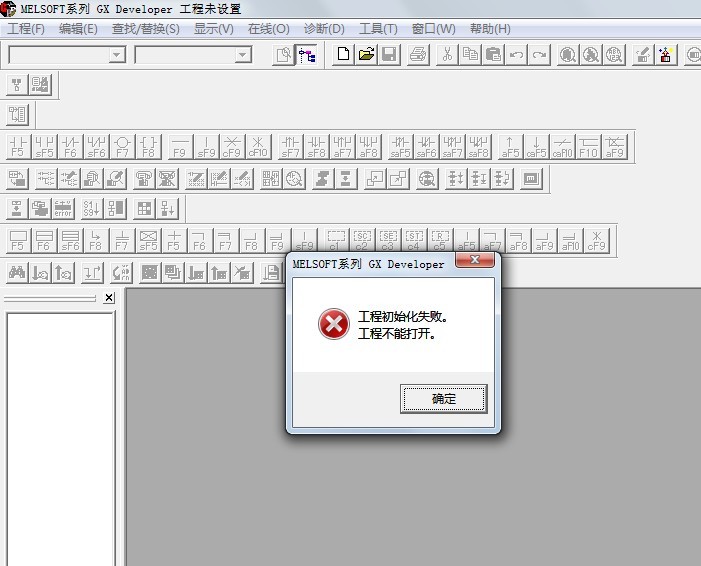Click the binoculars find icon
Image resolution: width=701 pixels, height=566 pixels.
(17, 272)
